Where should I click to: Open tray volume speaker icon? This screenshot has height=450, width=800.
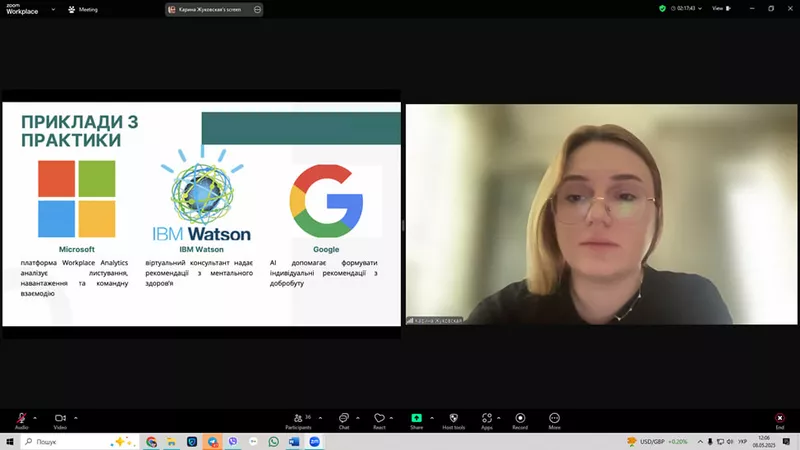pyautogui.click(x=730, y=442)
